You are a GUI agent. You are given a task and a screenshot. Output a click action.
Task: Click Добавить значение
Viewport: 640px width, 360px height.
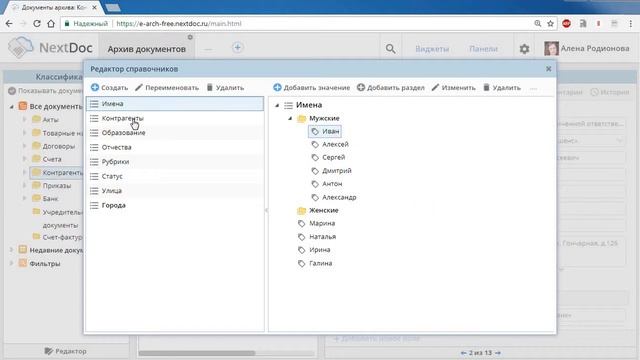point(311,87)
